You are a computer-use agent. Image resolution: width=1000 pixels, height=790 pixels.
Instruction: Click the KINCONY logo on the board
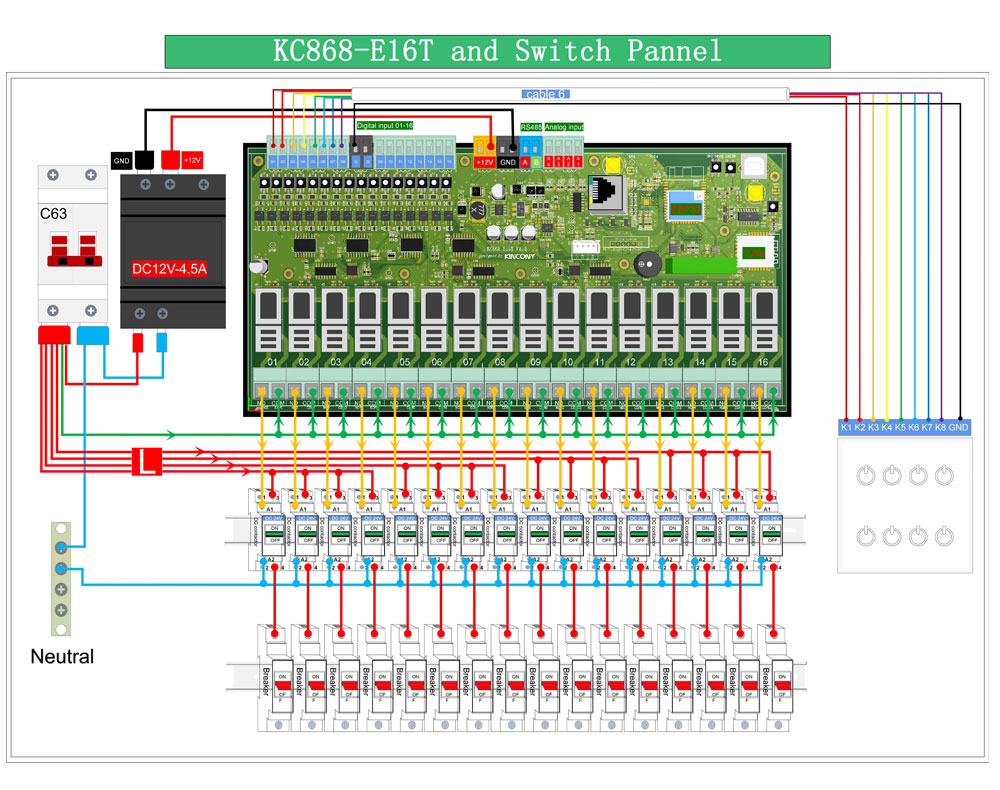tap(520, 256)
